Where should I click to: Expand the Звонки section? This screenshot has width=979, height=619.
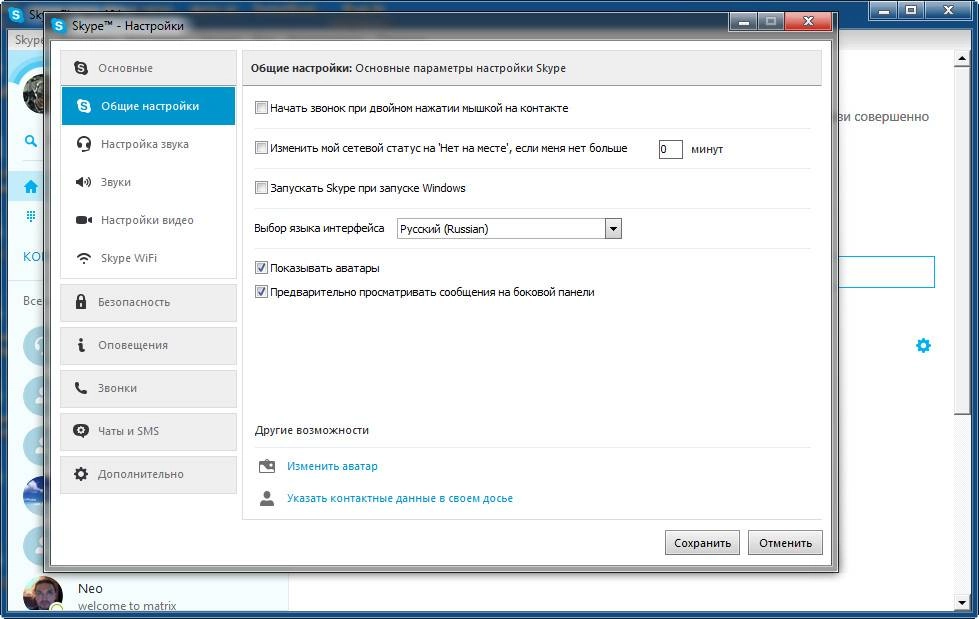coord(148,389)
